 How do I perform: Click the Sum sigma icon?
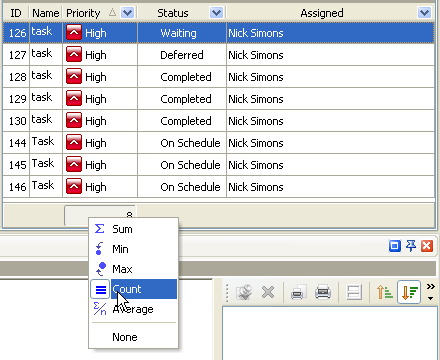pos(100,229)
